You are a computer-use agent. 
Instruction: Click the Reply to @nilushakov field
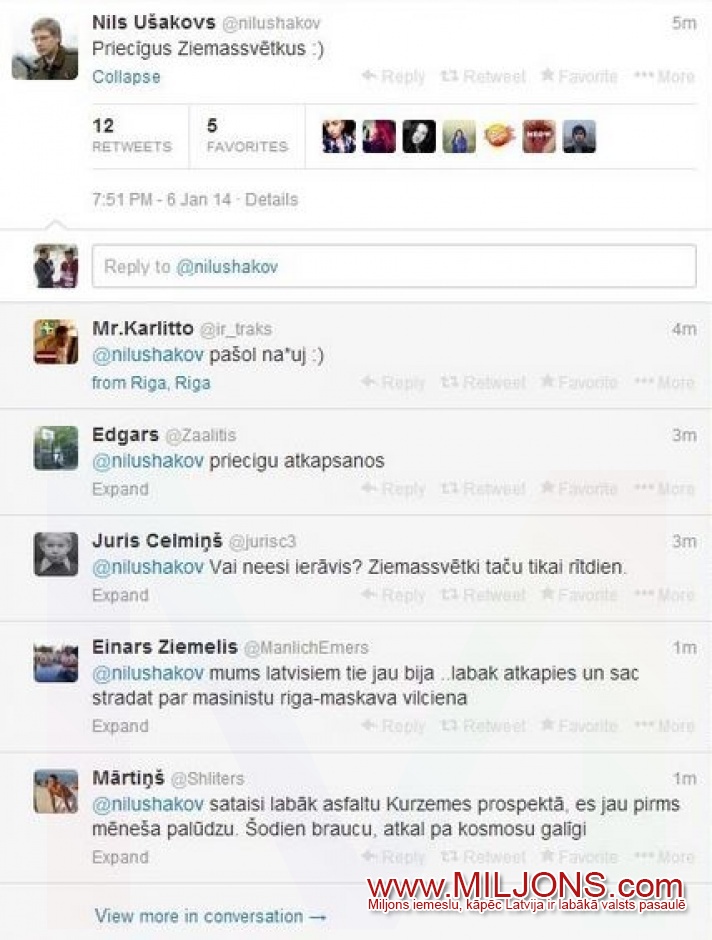(394, 266)
